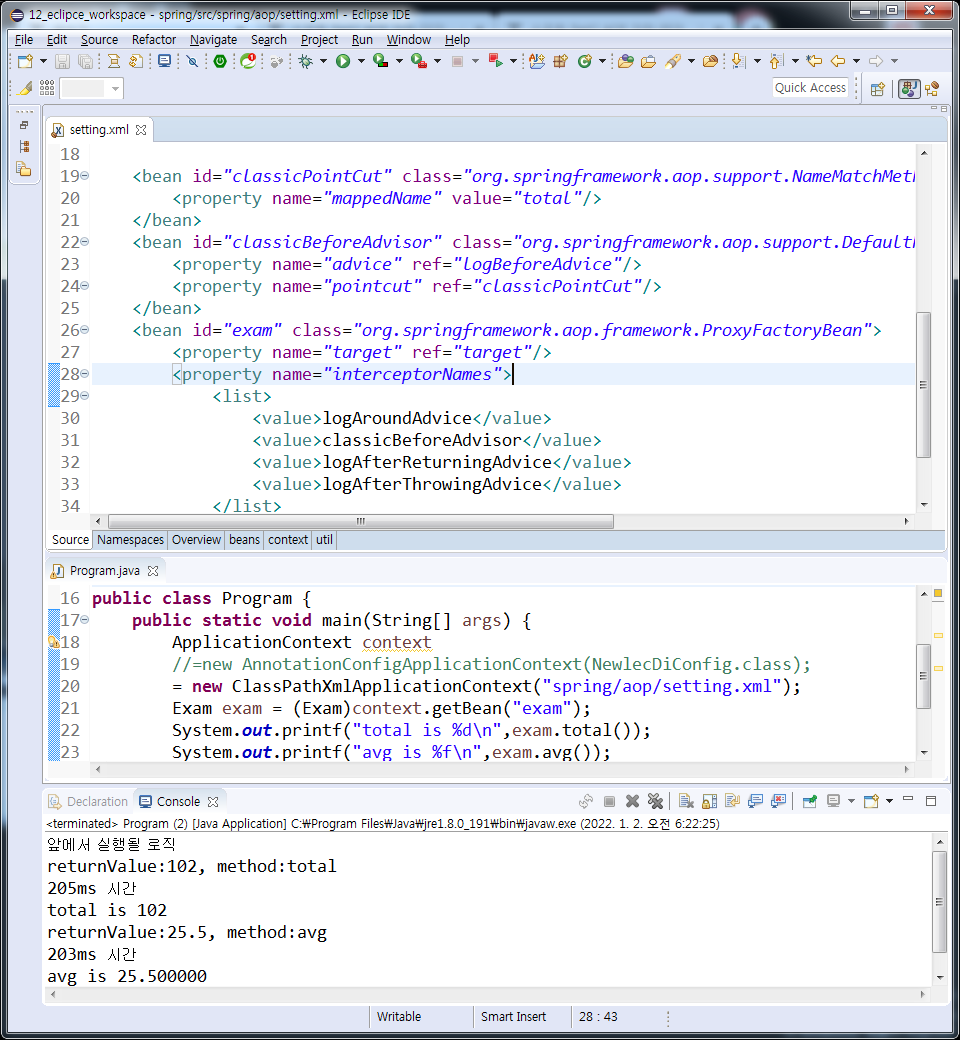Click the Quick Access search field

click(x=810, y=88)
